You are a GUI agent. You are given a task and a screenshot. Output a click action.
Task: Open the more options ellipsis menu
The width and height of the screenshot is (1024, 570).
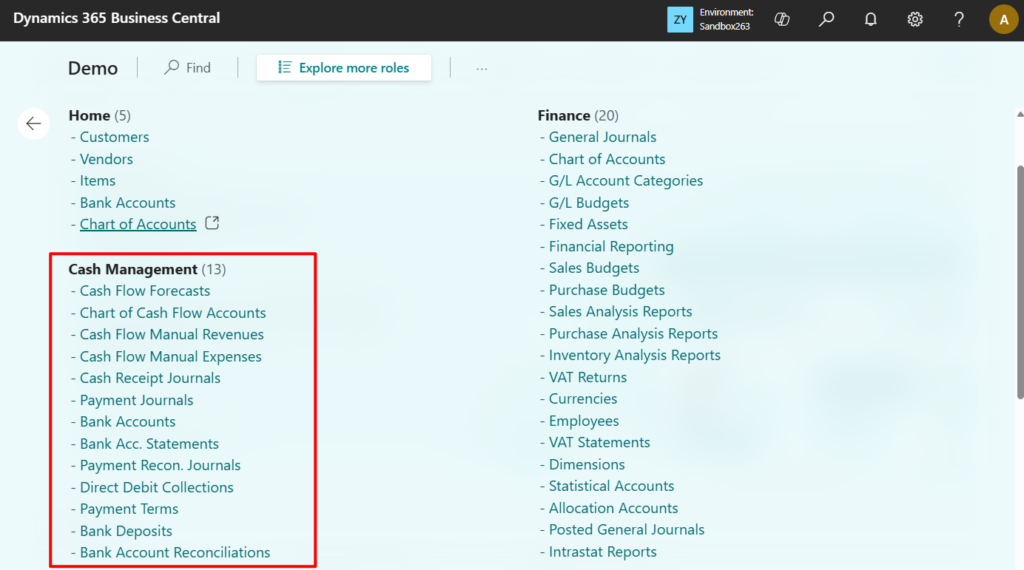(x=482, y=68)
